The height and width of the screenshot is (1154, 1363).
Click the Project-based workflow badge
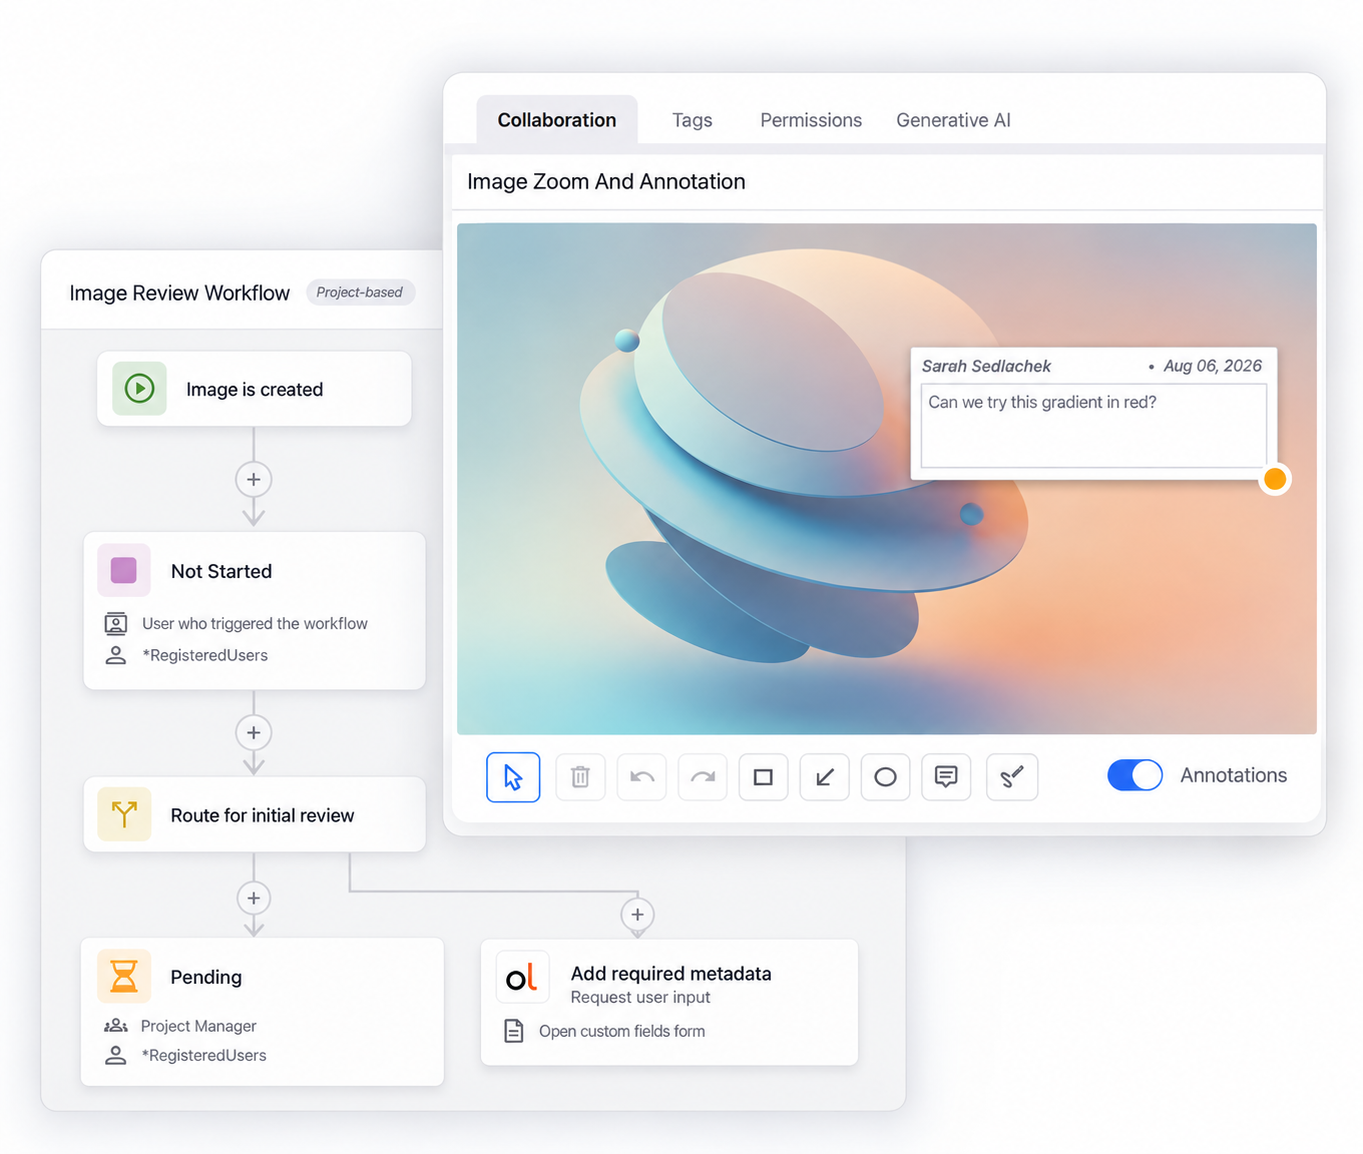point(360,292)
